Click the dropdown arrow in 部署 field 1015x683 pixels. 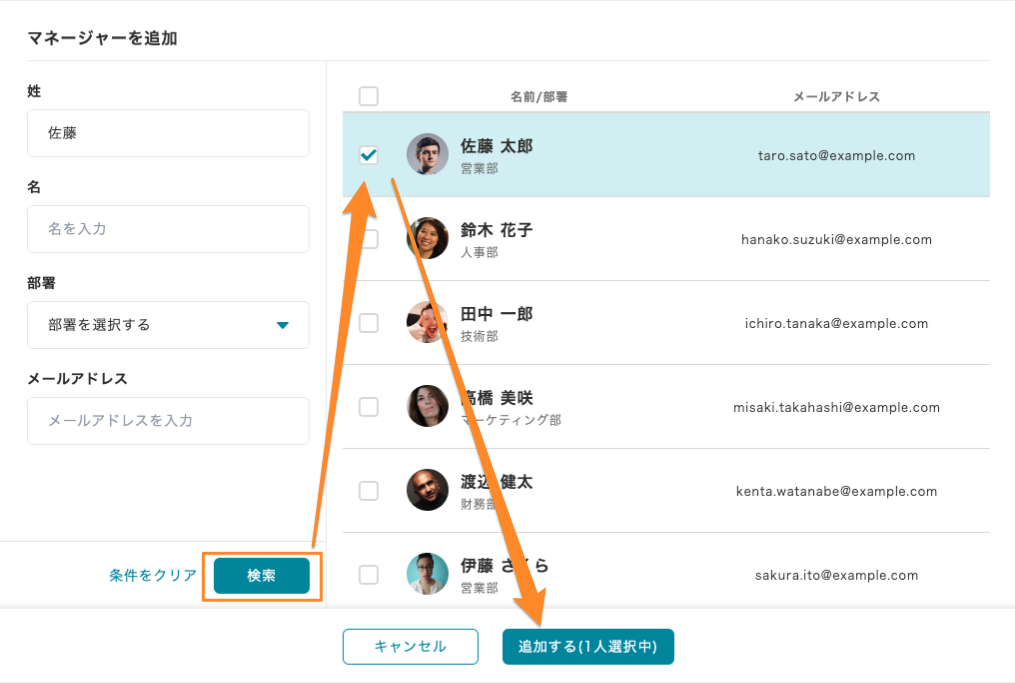[282, 325]
